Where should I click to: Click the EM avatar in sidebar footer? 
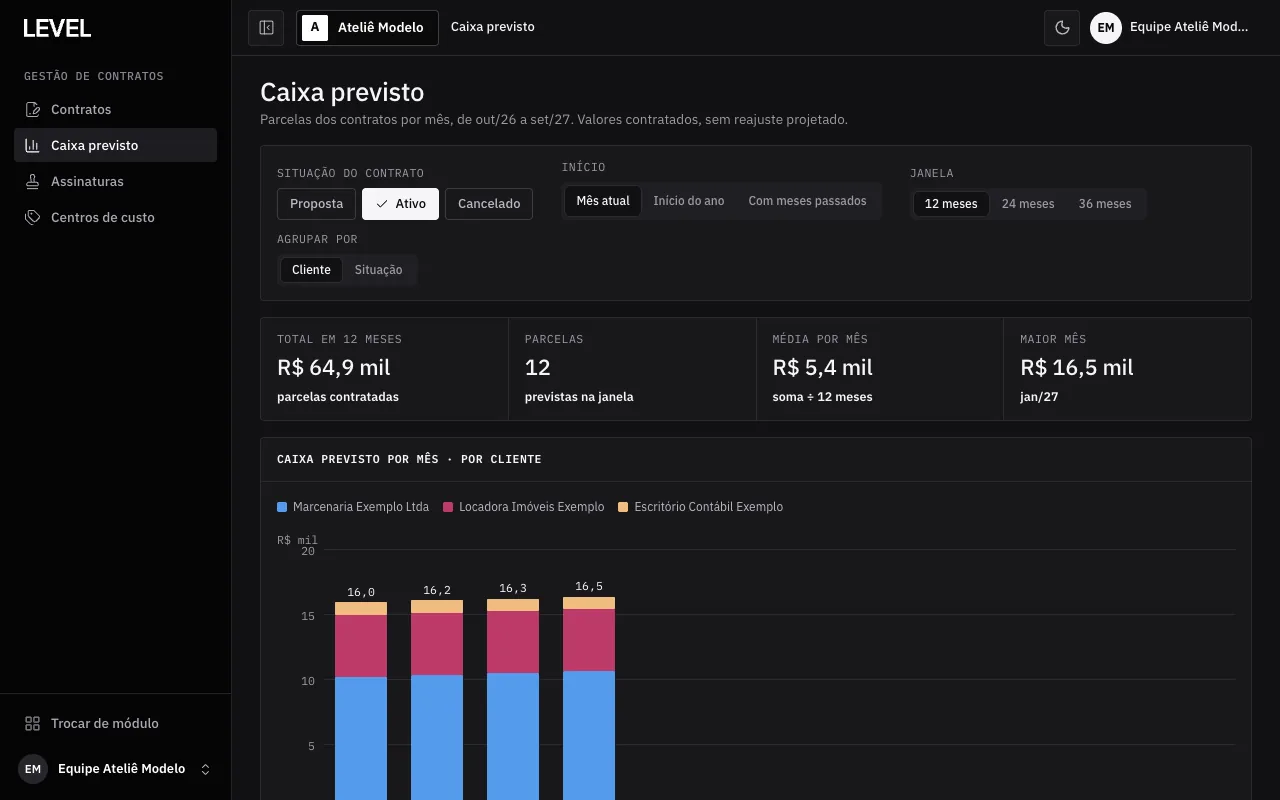(x=33, y=769)
